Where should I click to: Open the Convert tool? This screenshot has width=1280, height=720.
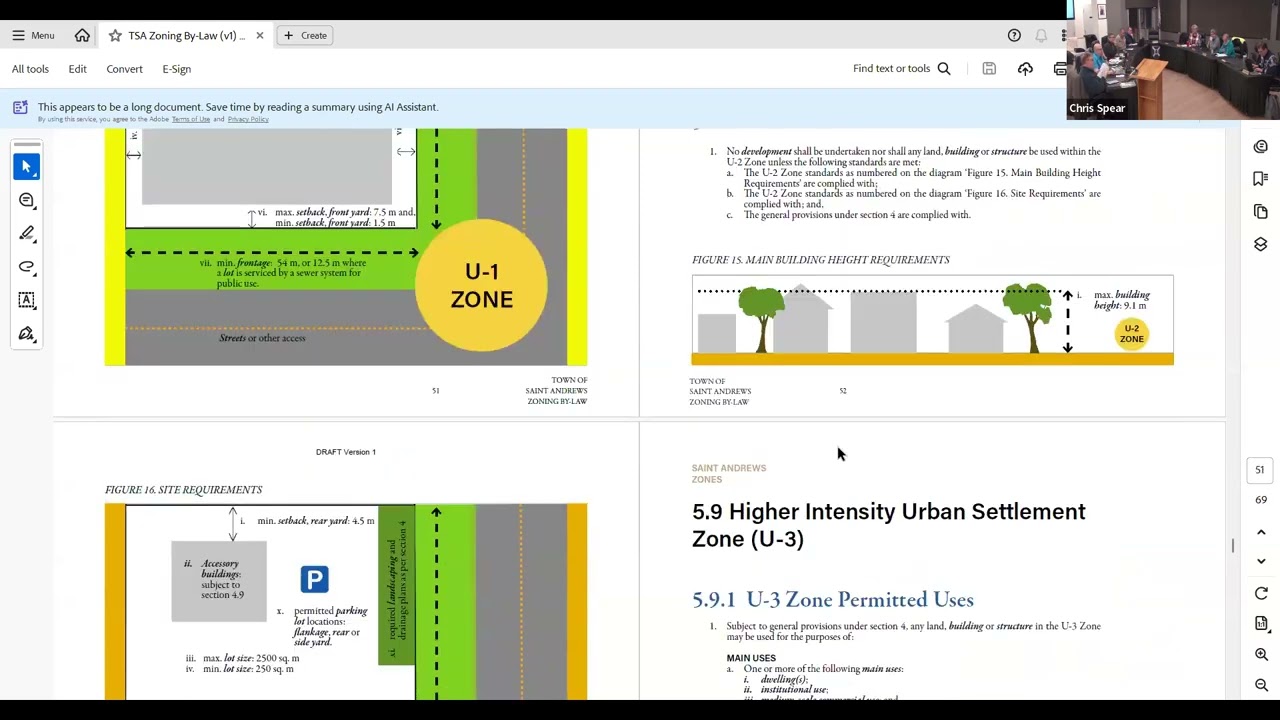(x=124, y=69)
